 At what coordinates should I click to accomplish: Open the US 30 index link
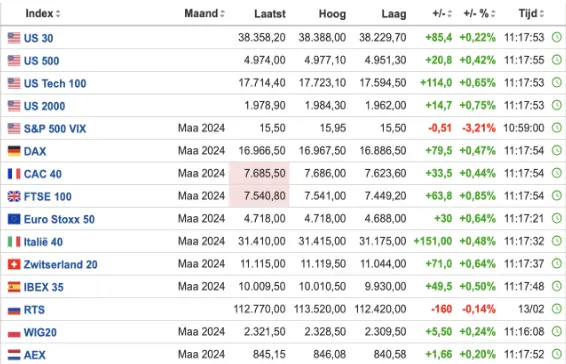(38, 38)
